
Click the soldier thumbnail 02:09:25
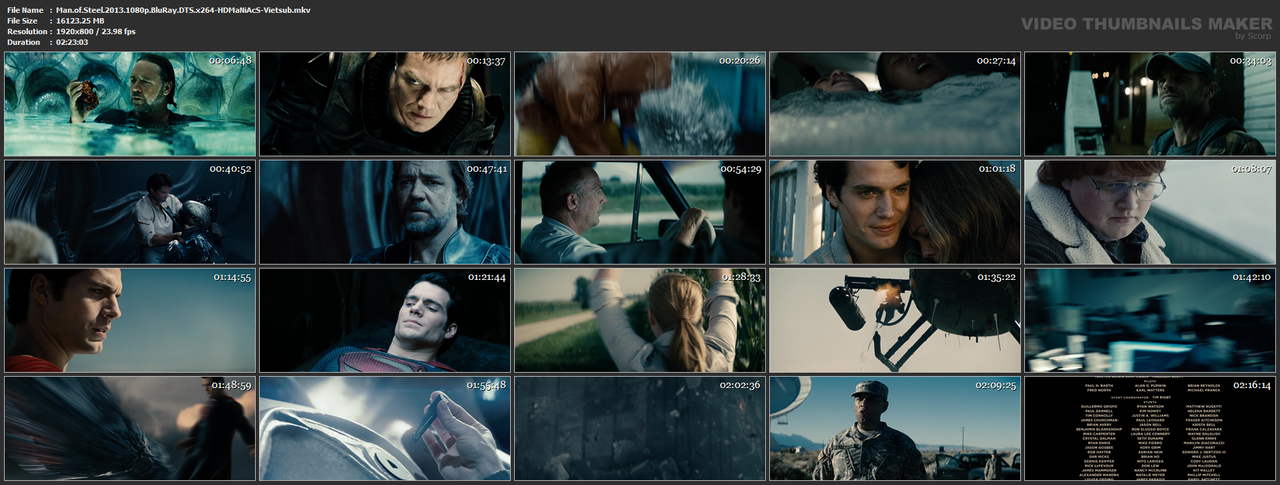click(894, 428)
